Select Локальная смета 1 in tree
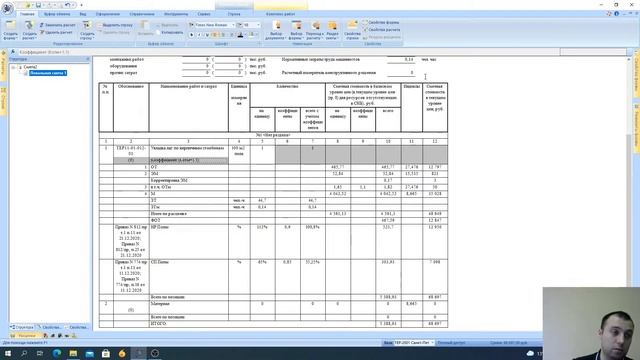The width and height of the screenshot is (640, 360). coord(48,73)
